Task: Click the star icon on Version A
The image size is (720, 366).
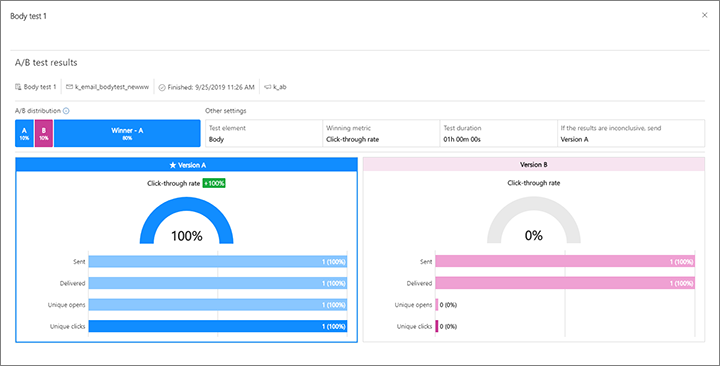Action: coord(173,165)
